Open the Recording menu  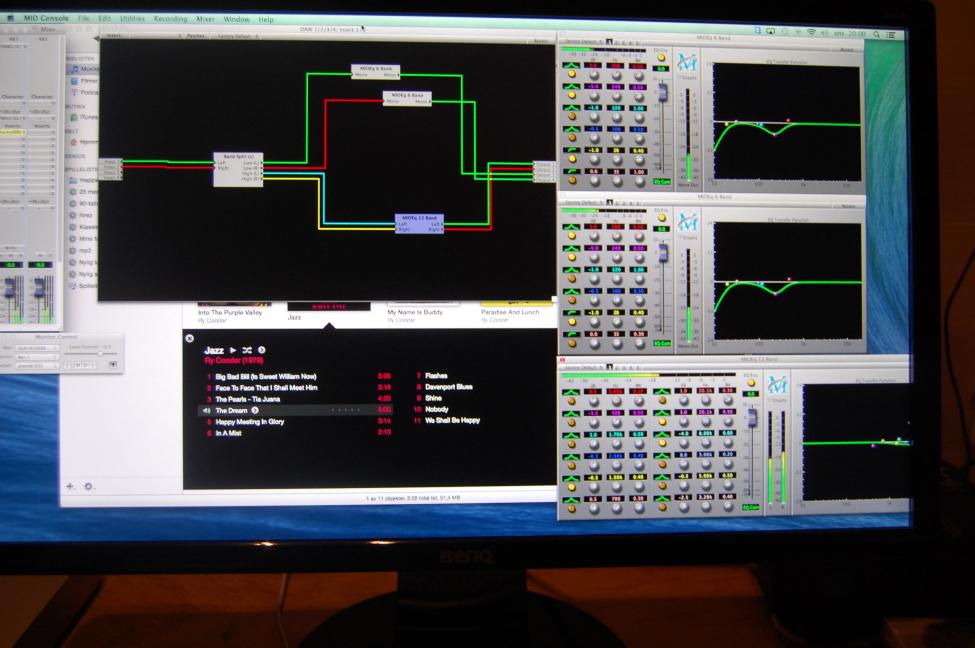point(170,19)
